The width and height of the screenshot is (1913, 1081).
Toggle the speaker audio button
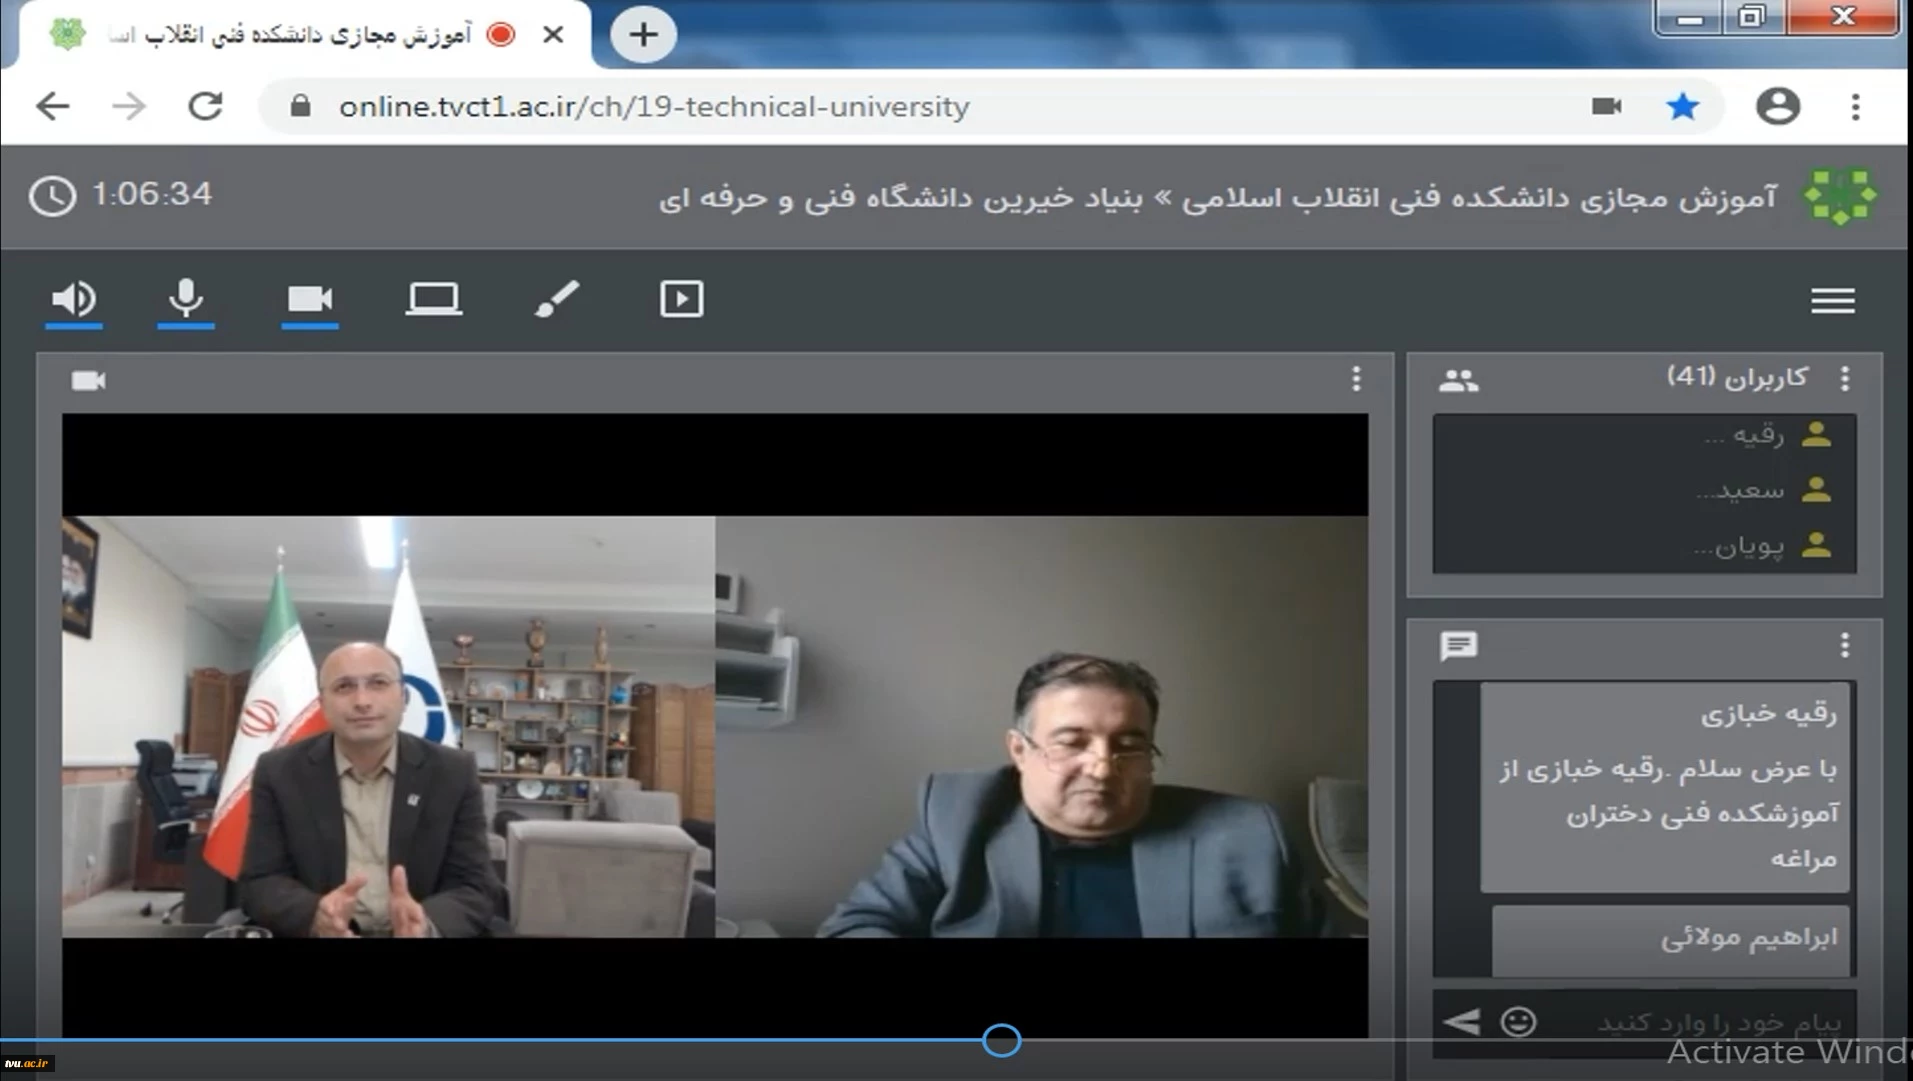point(74,299)
